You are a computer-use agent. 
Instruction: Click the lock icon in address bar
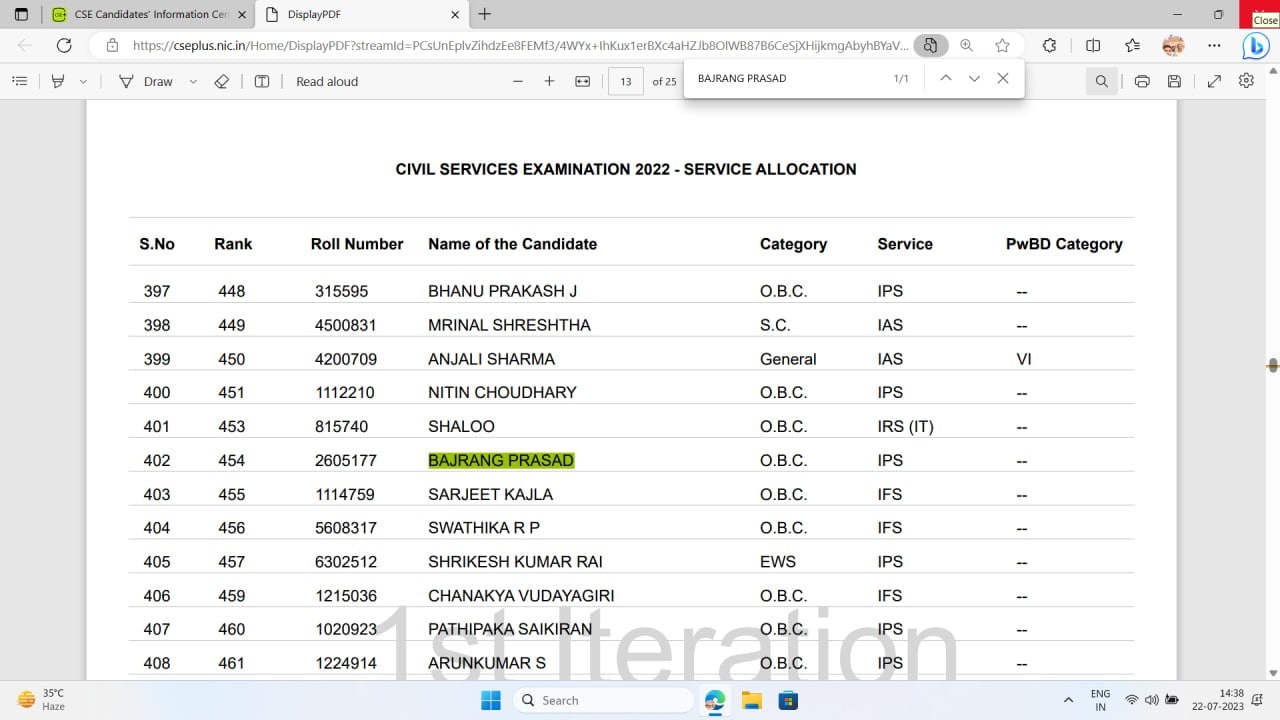click(x=112, y=45)
